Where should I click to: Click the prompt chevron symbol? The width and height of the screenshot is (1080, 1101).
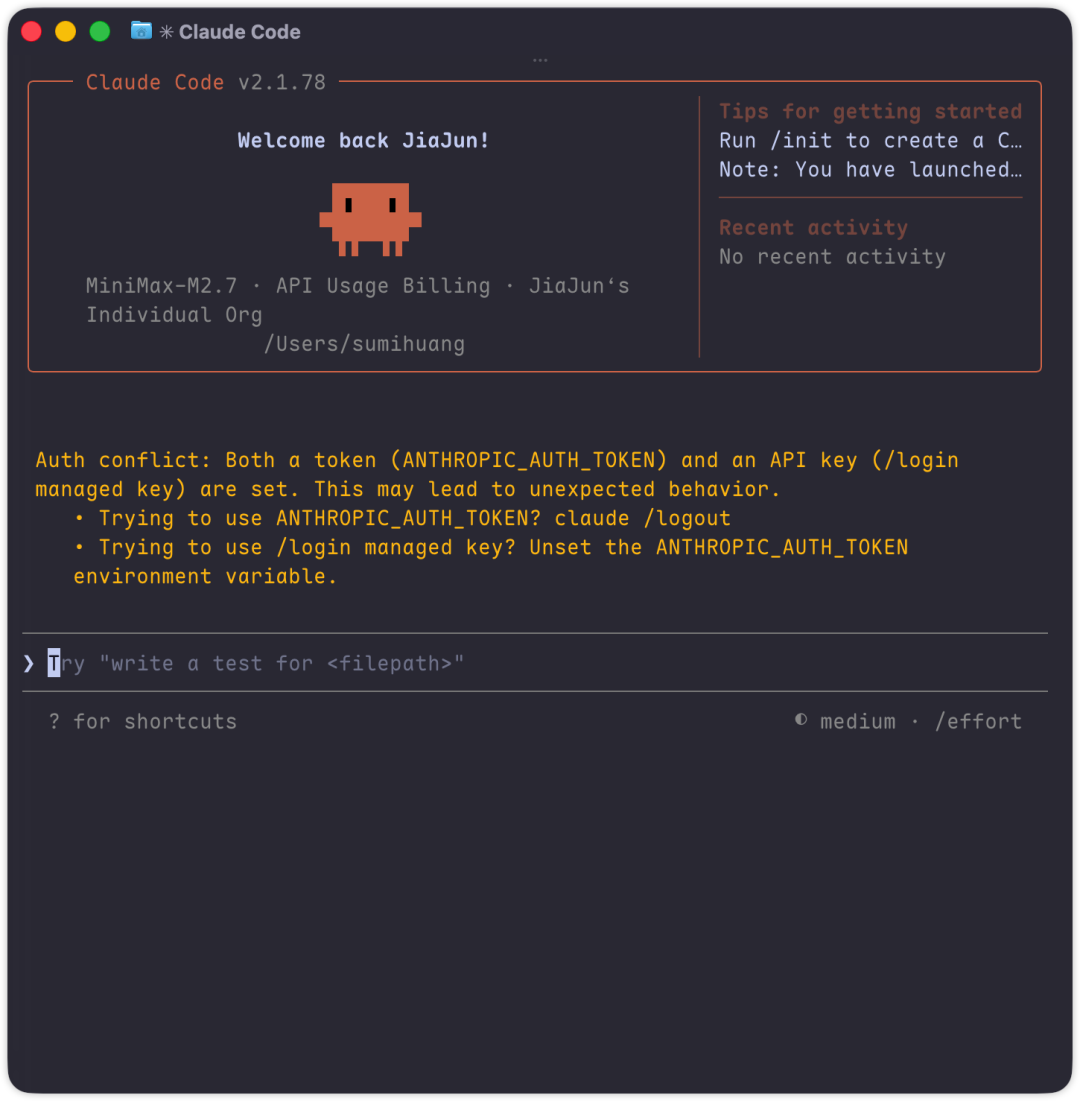(x=29, y=663)
